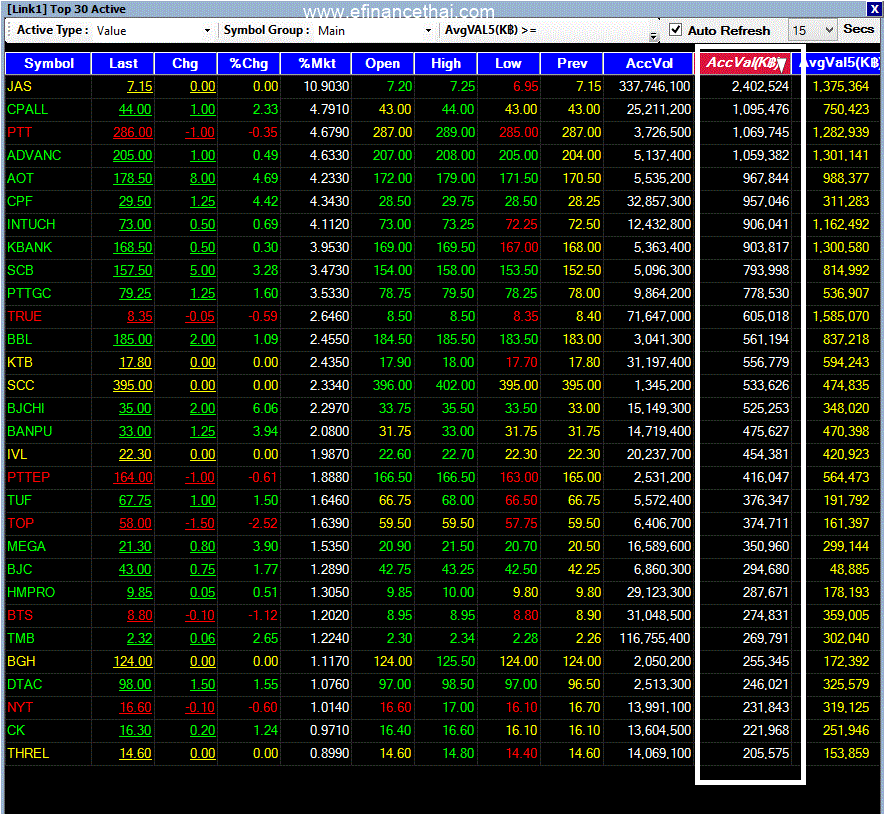Open the refresh seconds dropdown
This screenshot has width=885, height=814.
point(829,30)
